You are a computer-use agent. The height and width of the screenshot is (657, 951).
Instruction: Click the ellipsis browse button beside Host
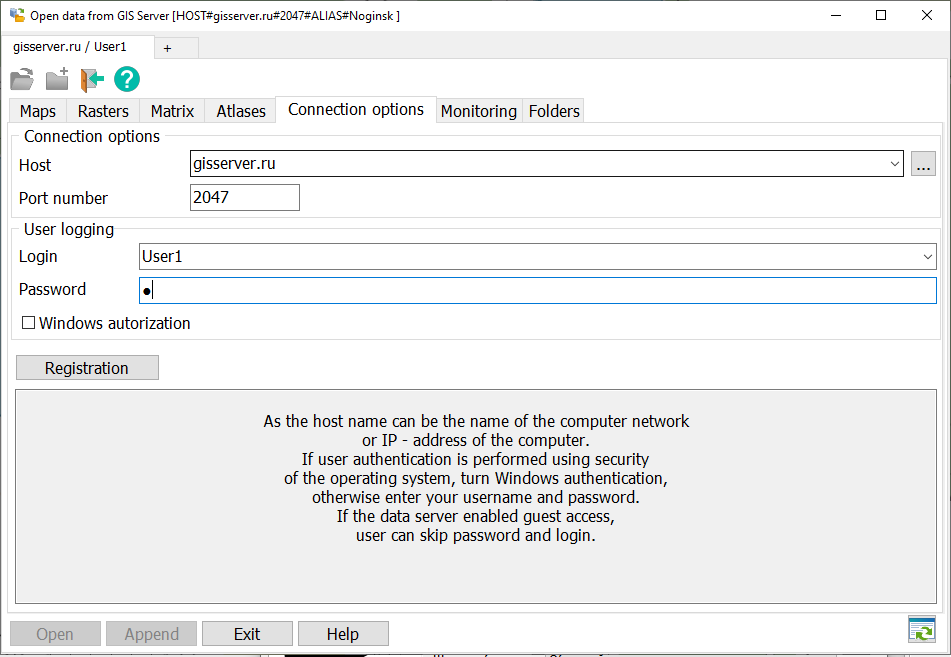tap(923, 164)
